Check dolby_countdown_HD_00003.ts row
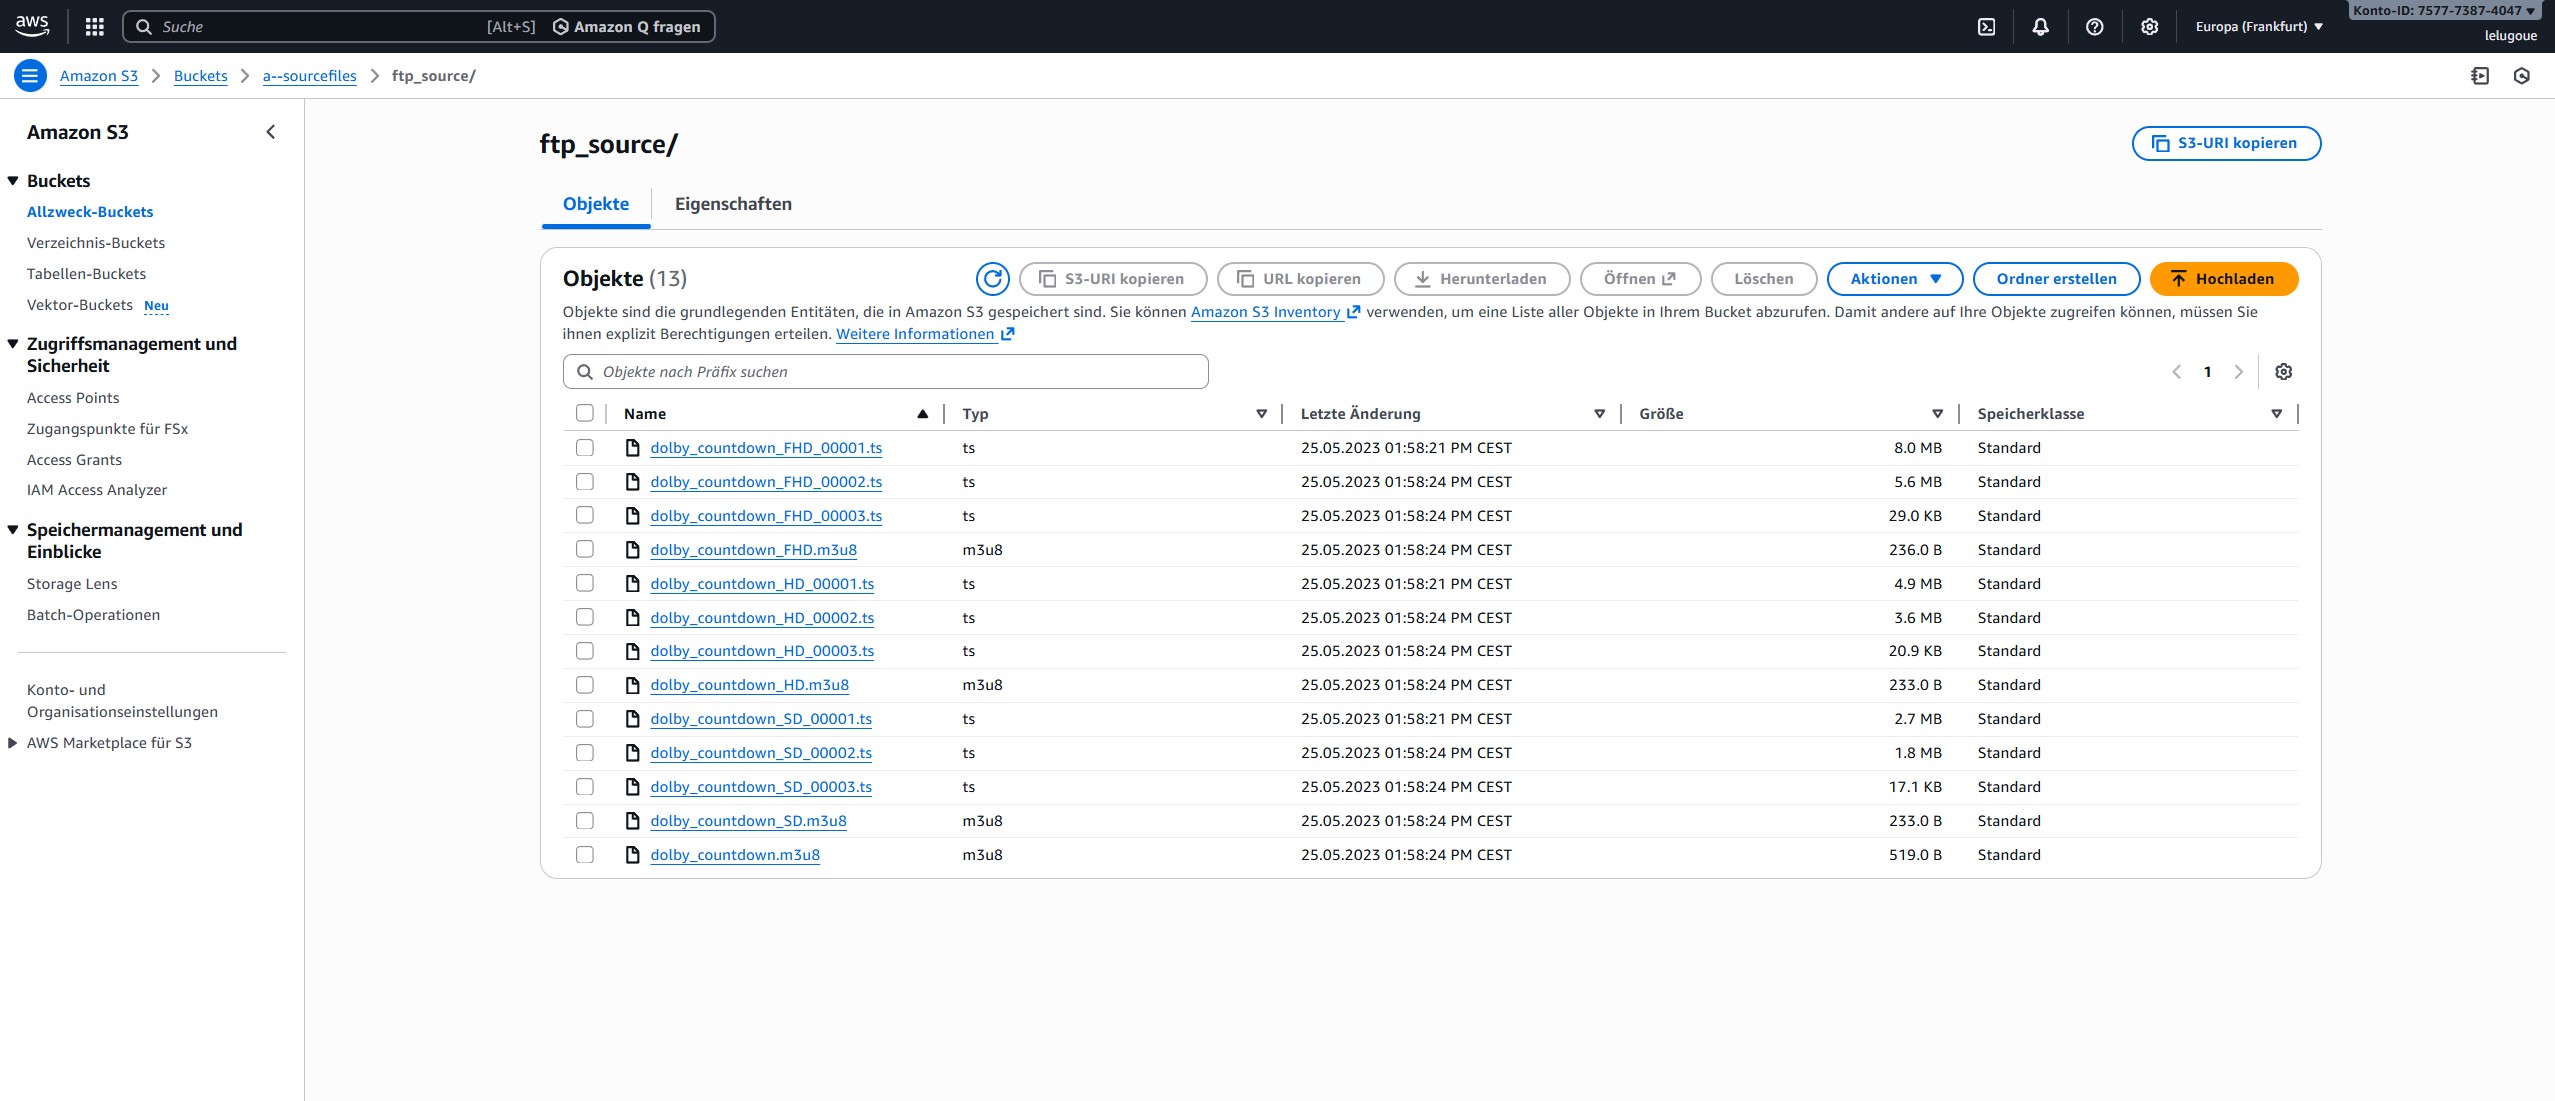This screenshot has width=2555, height=1101. click(x=585, y=651)
